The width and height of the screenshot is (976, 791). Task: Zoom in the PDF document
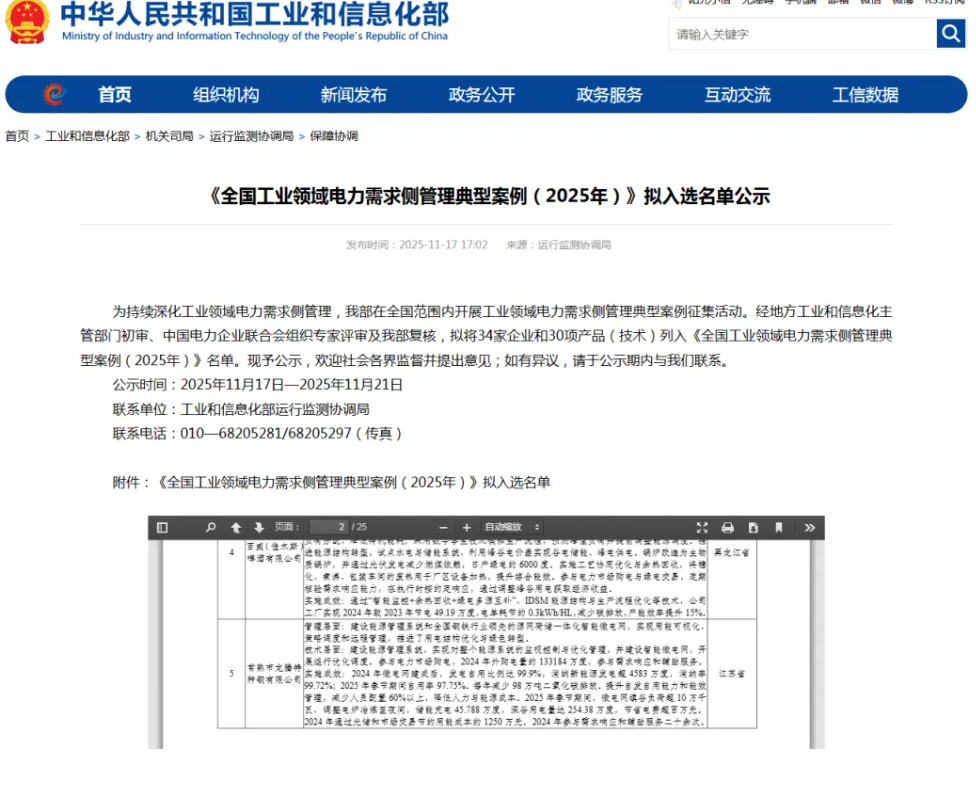coord(465,527)
